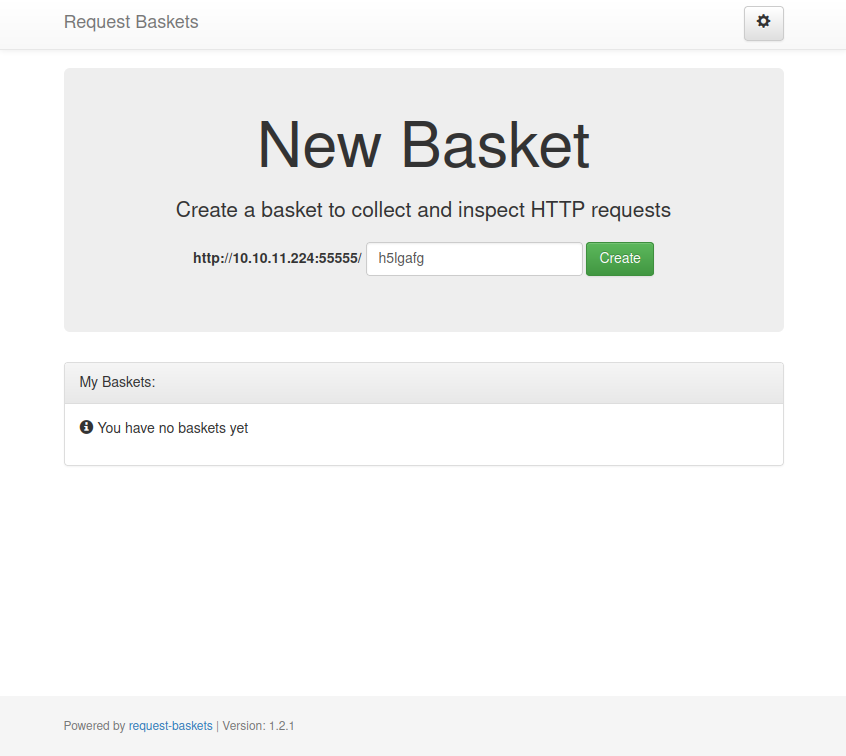
Task: Click the 'Powered by' footer text
Action: [94, 726]
